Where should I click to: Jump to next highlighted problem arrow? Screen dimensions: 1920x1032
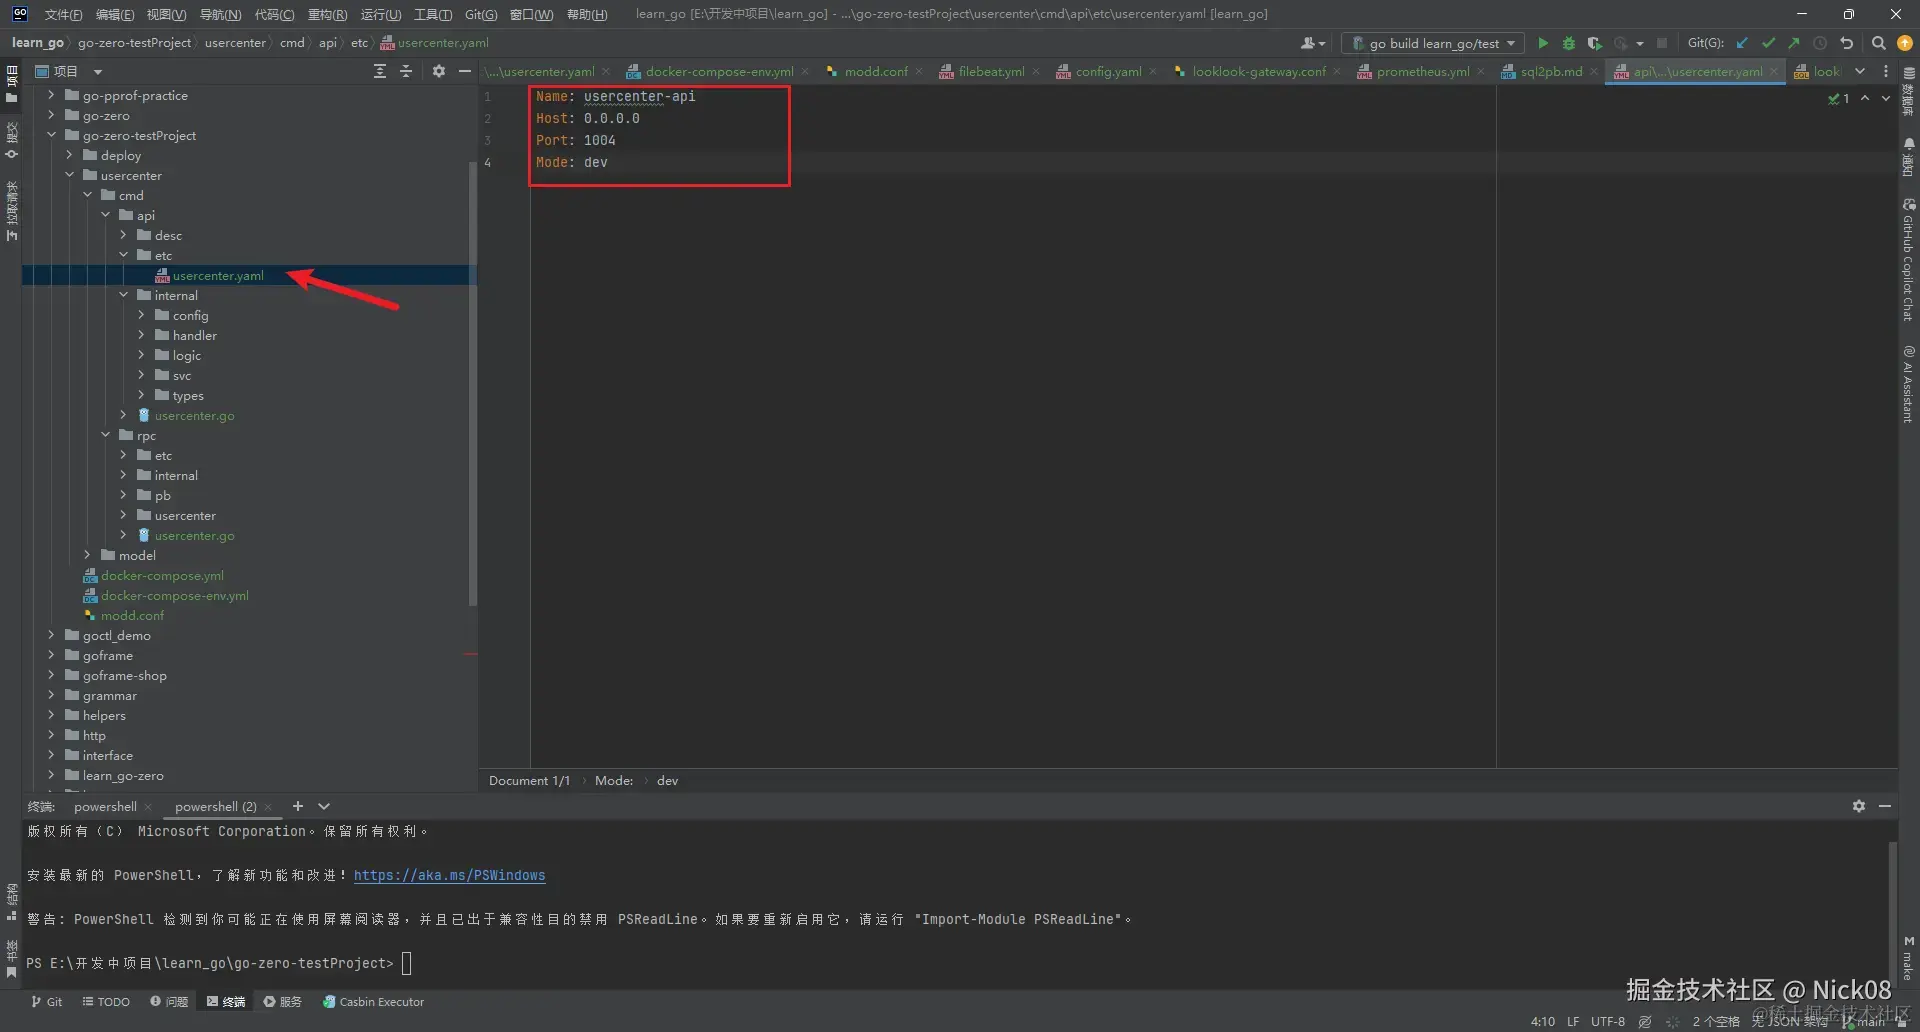click(1886, 98)
